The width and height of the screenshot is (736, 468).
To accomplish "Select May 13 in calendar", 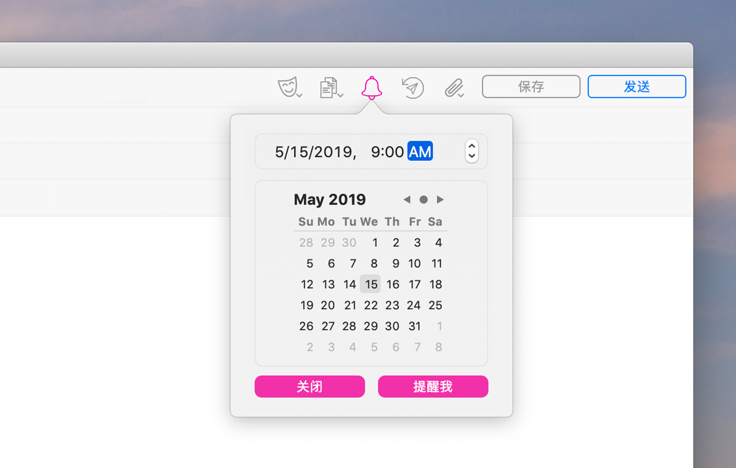I will coord(328,284).
